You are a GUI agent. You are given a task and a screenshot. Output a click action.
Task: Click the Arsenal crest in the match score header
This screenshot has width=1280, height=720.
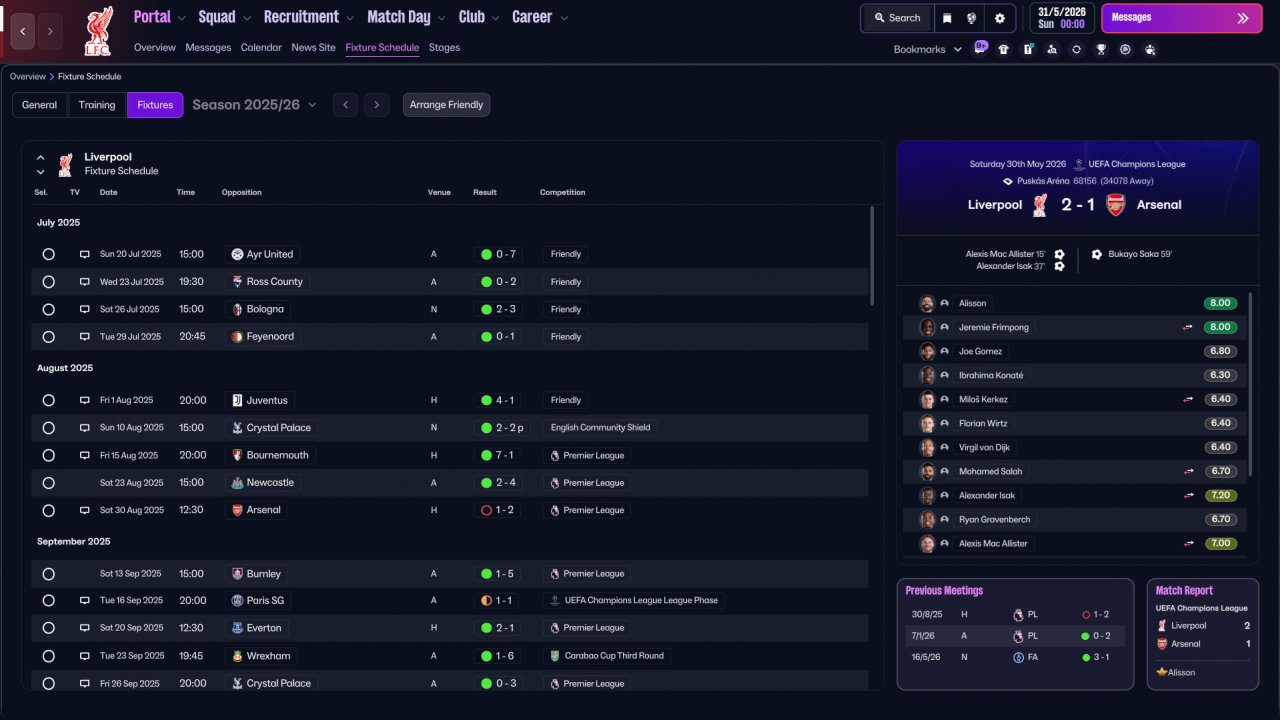tap(1115, 205)
